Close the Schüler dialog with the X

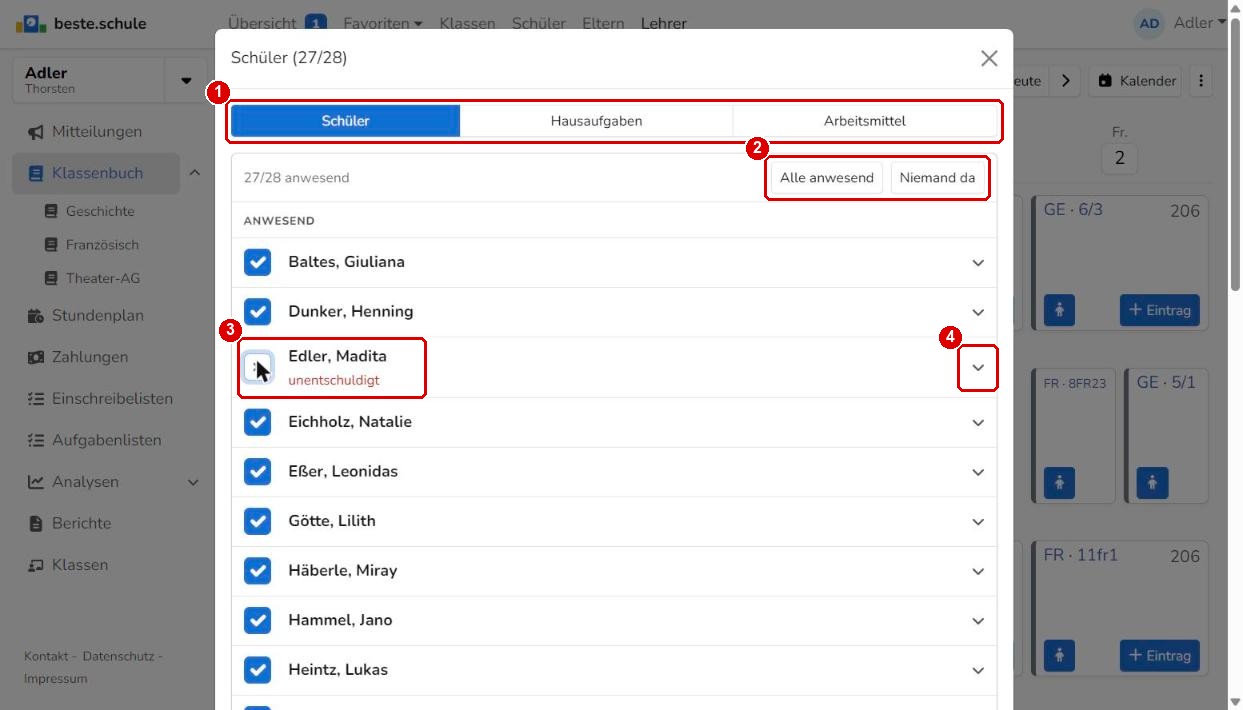(989, 58)
